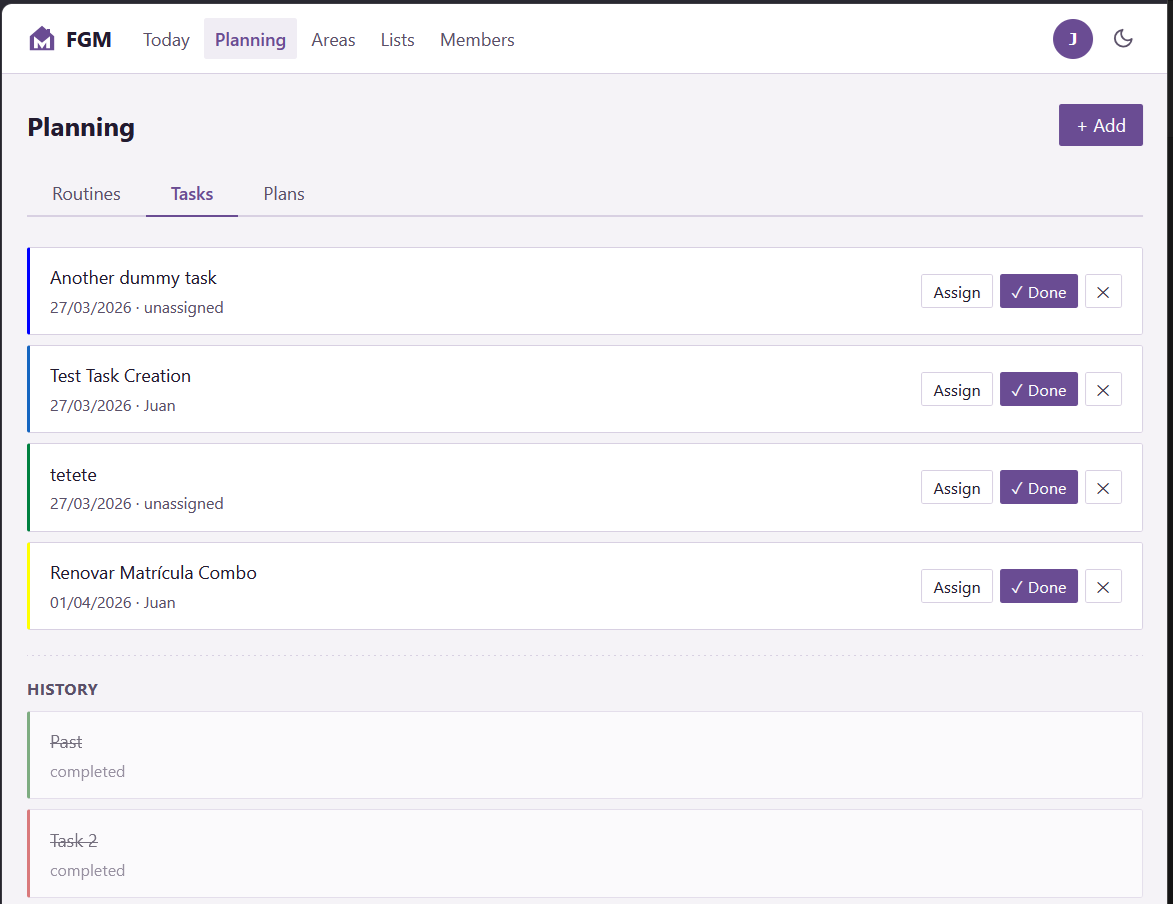Delete 'Another dummy task' with its X icon
This screenshot has height=904, width=1173.
point(1103,292)
